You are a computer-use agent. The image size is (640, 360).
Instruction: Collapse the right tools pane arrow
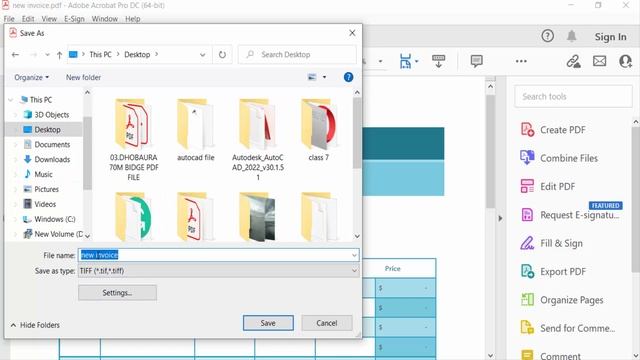[500, 218]
